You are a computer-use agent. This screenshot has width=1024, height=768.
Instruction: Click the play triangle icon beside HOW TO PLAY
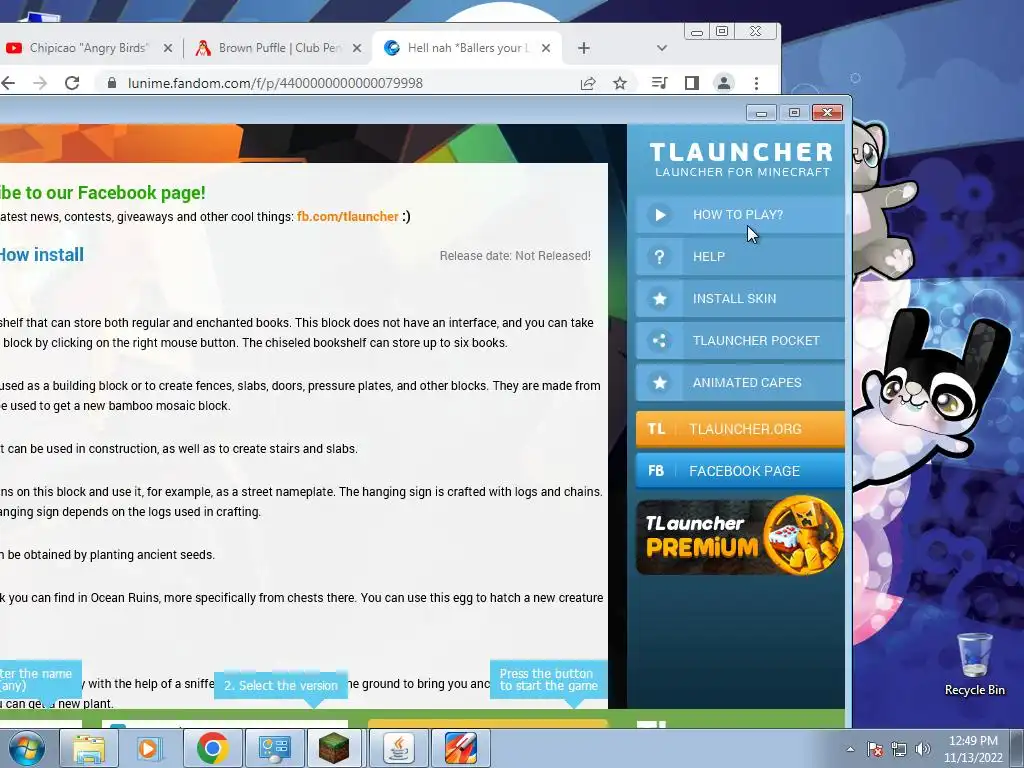(x=660, y=215)
